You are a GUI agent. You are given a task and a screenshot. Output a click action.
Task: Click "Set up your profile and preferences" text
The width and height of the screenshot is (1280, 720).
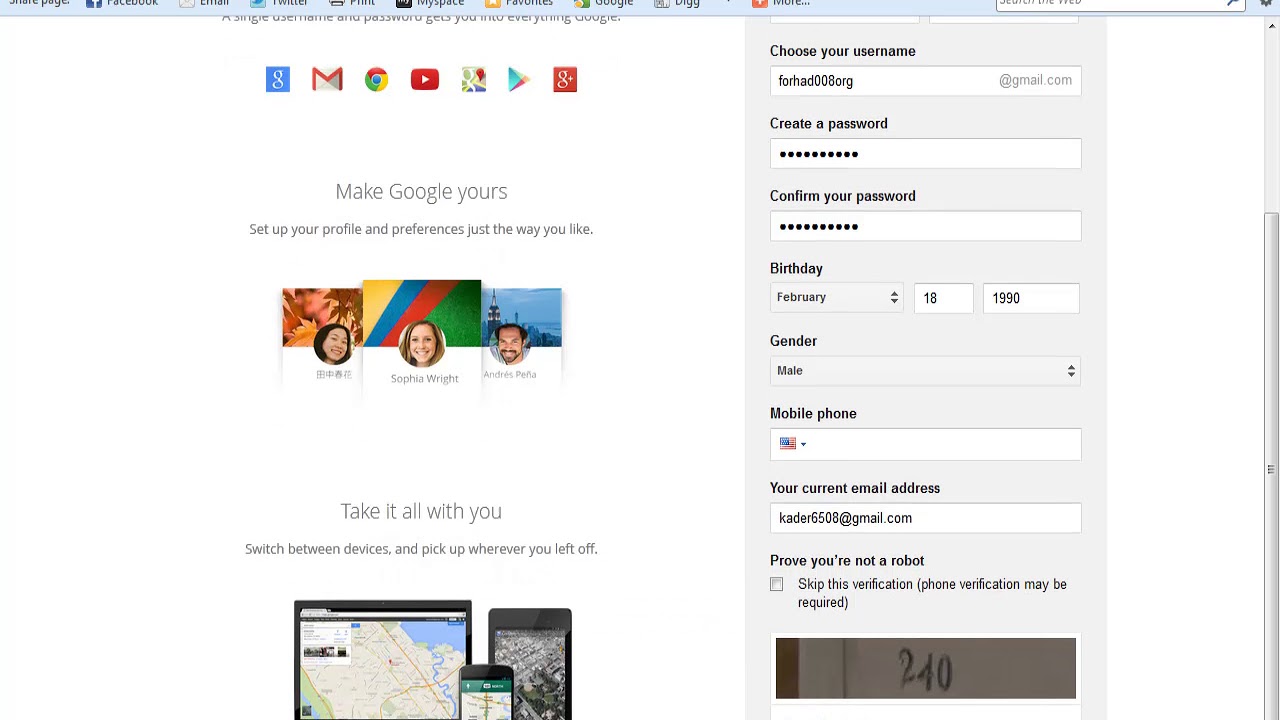pos(421,229)
